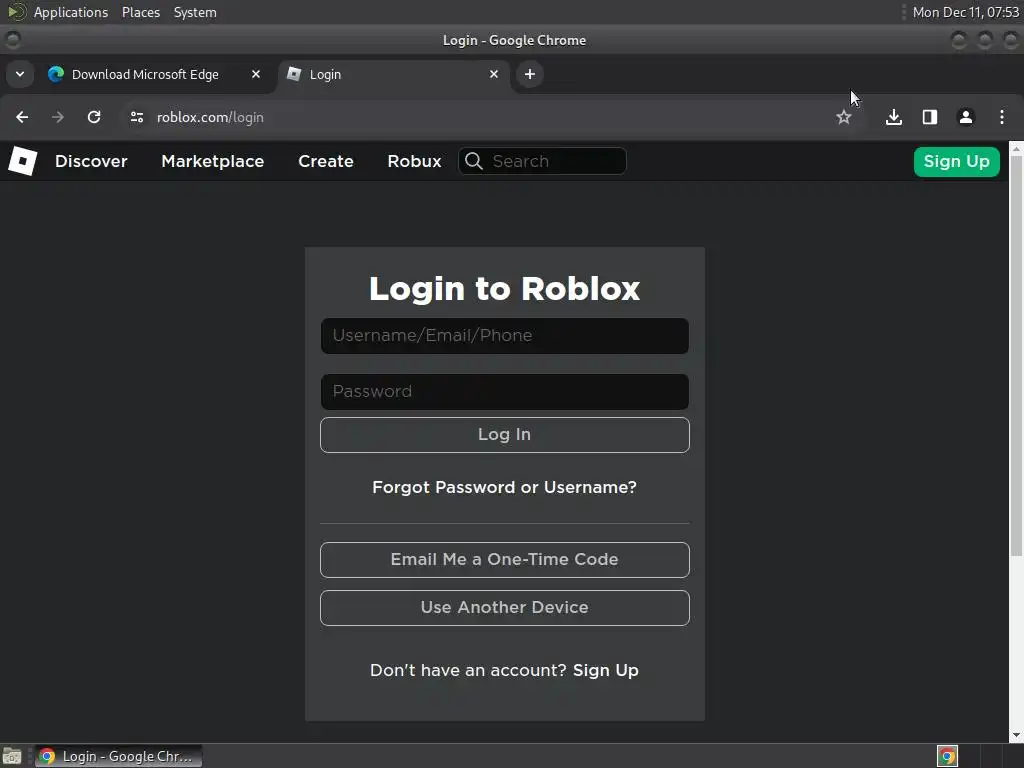
Task: Focus the Password field
Action: [x=505, y=392]
